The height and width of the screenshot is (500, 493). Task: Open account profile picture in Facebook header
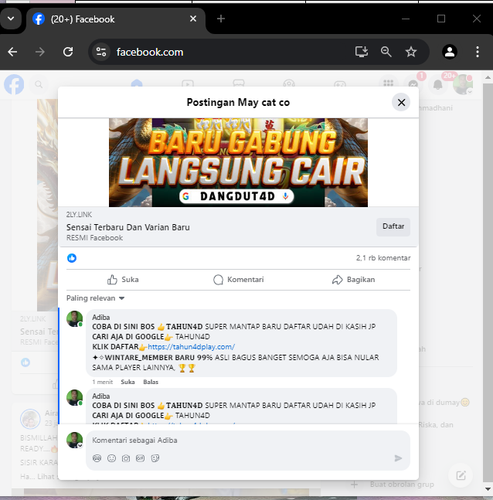[463, 85]
